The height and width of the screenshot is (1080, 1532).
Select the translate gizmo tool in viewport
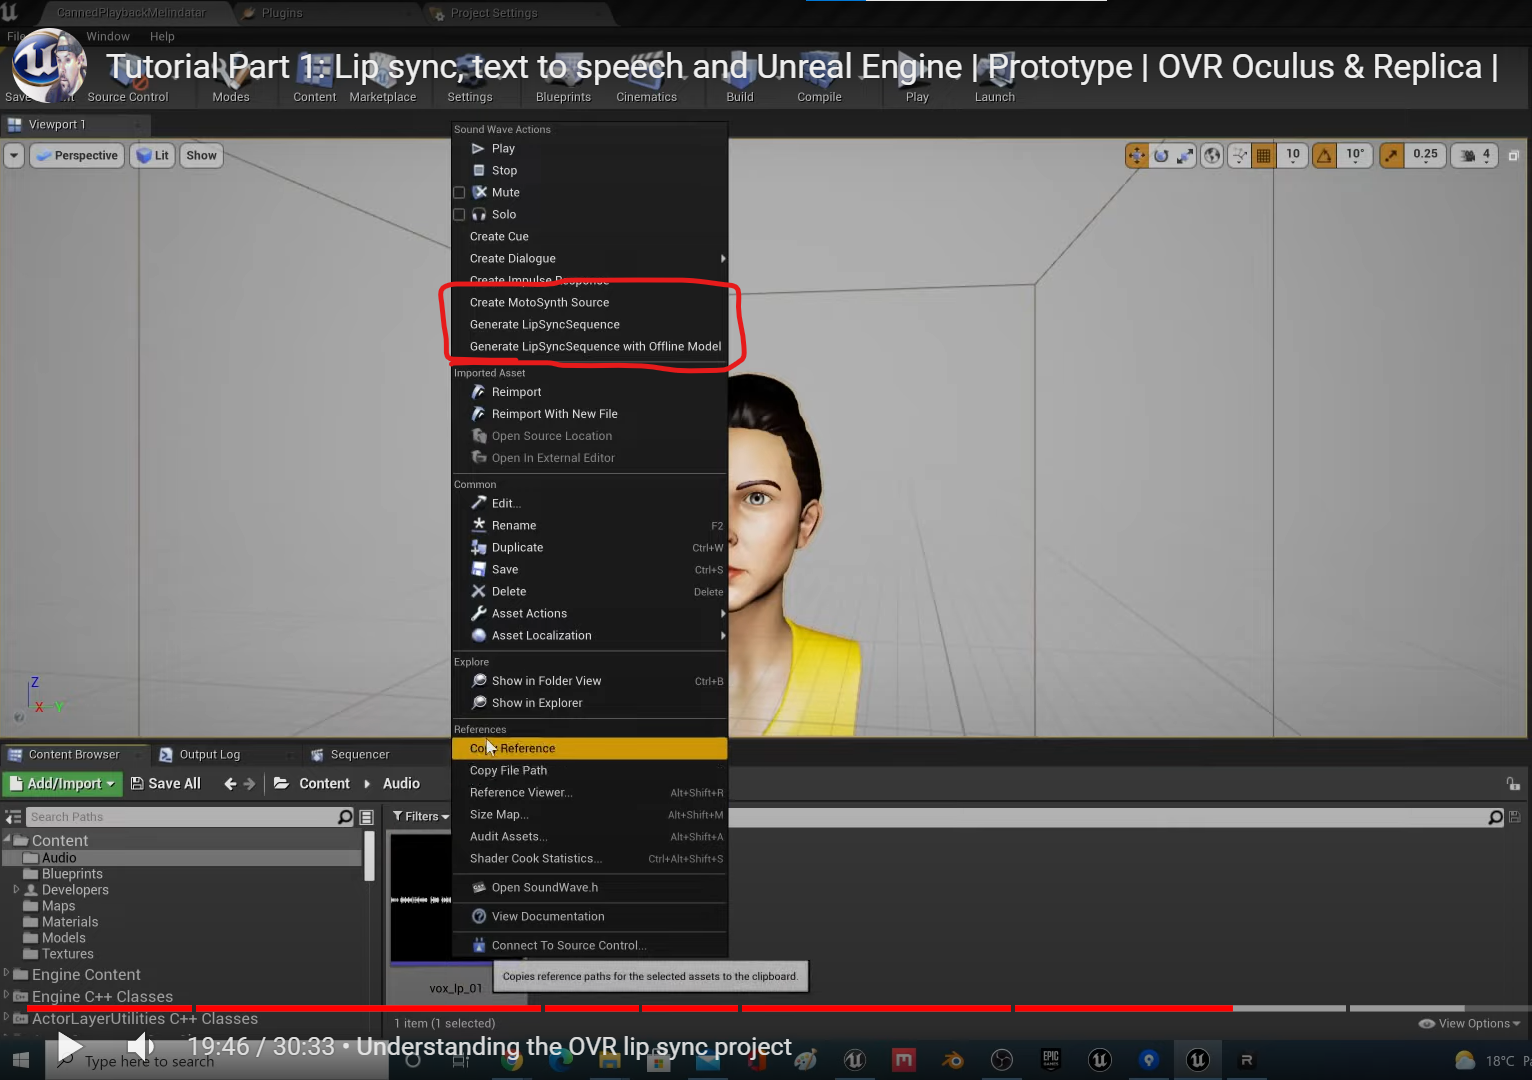click(1137, 155)
